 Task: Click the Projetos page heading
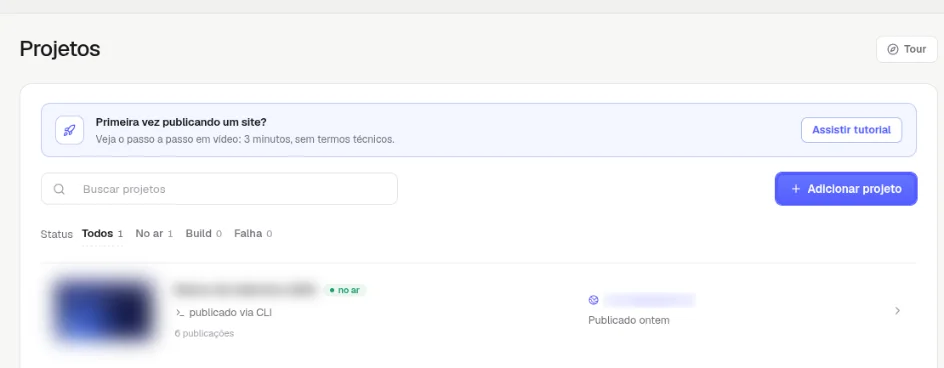60,49
